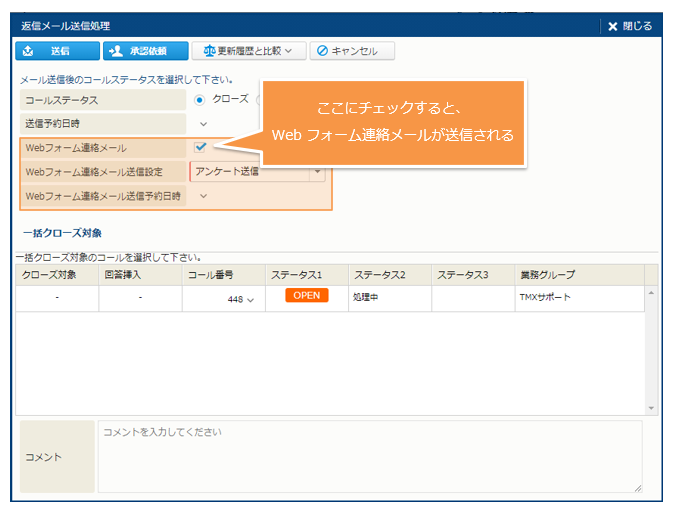Open the 更新履歴と比較 dropdown menu
This screenshot has width=674, height=511.
(248, 51)
